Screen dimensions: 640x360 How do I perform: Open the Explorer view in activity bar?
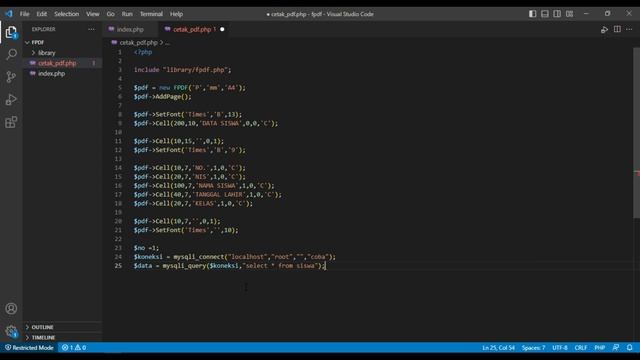11,32
